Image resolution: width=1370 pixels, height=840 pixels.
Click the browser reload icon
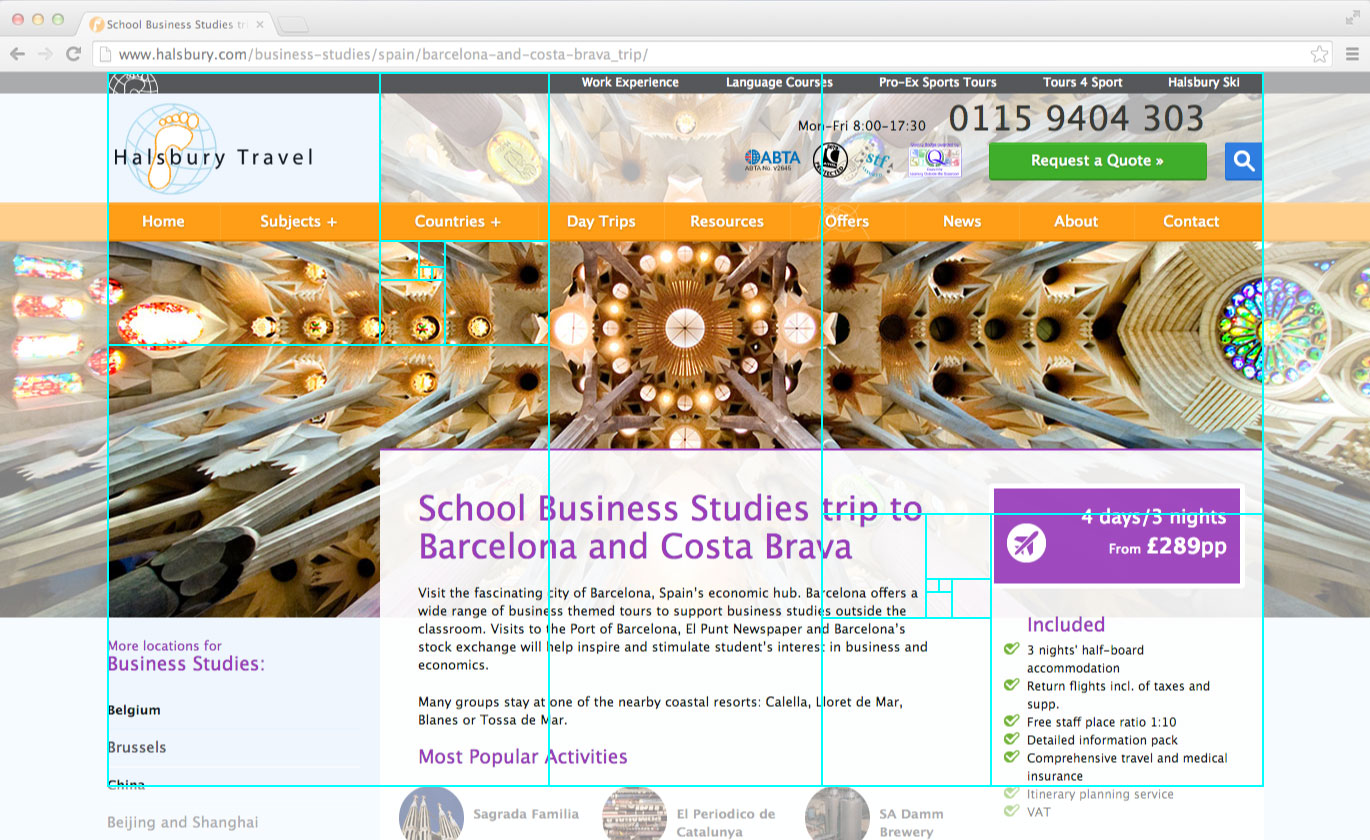(x=71, y=54)
